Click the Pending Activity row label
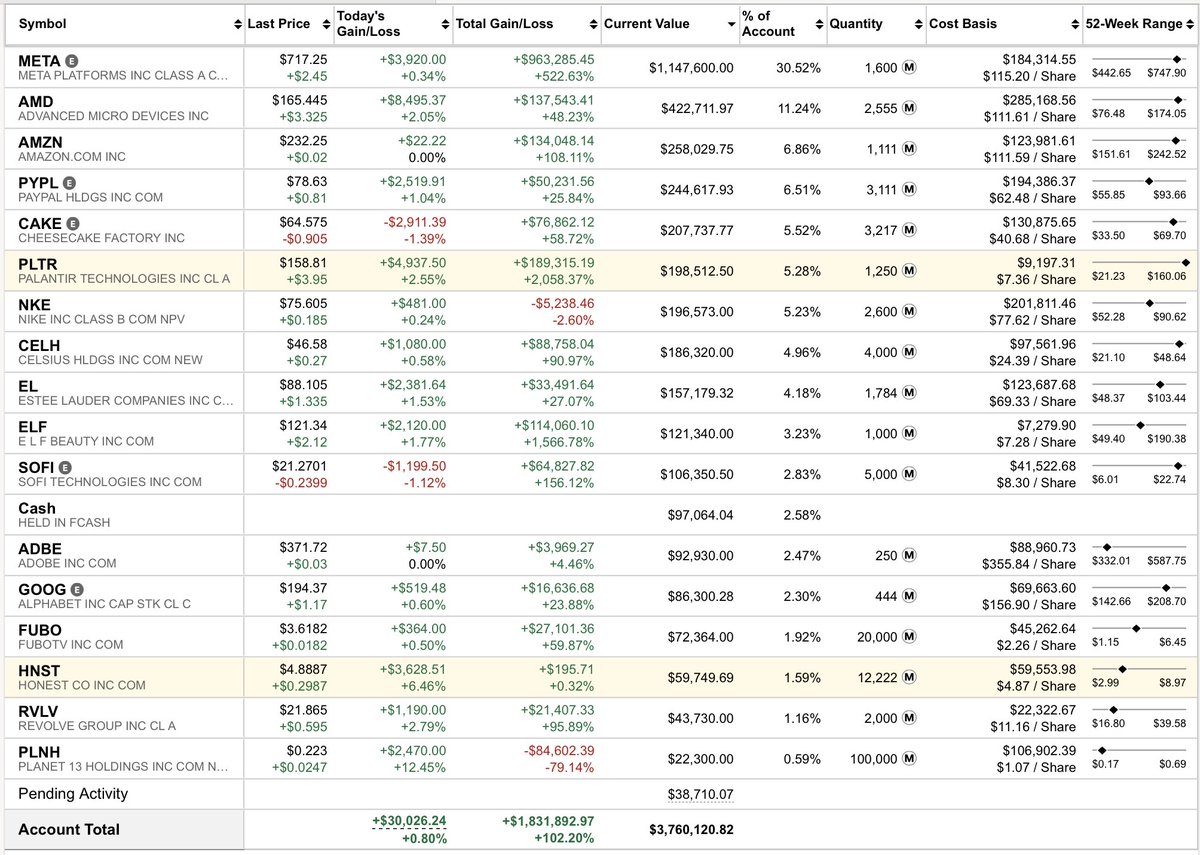 (x=73, y=794)
